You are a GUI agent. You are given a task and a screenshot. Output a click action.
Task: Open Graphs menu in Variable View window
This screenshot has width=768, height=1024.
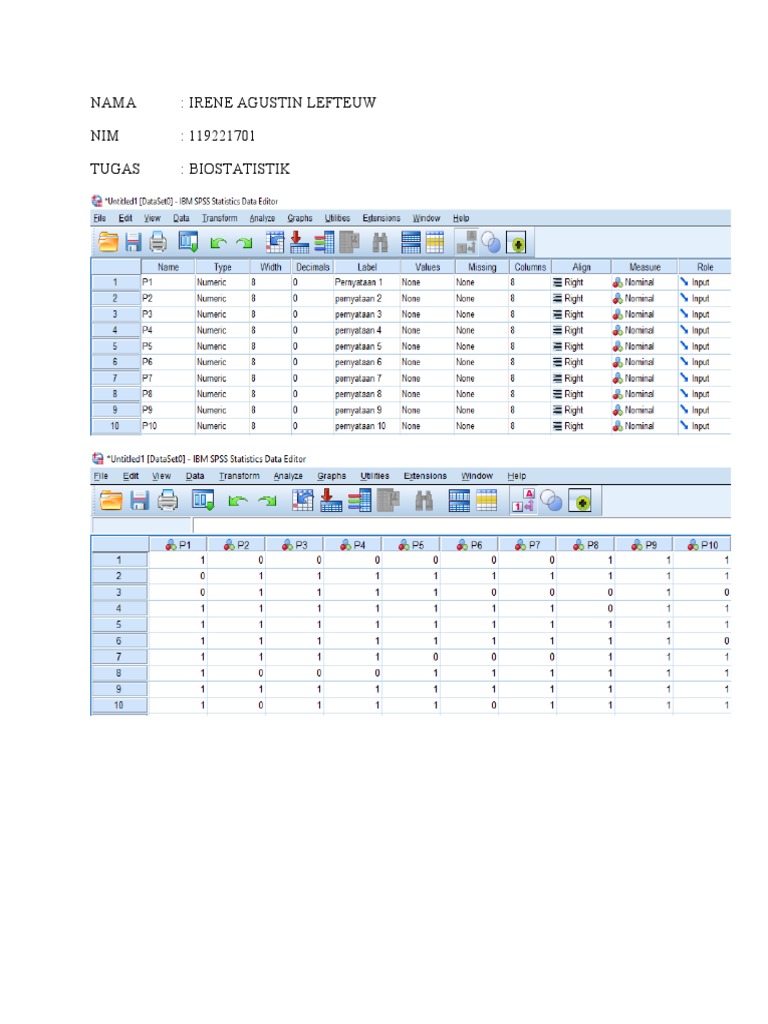300,218
